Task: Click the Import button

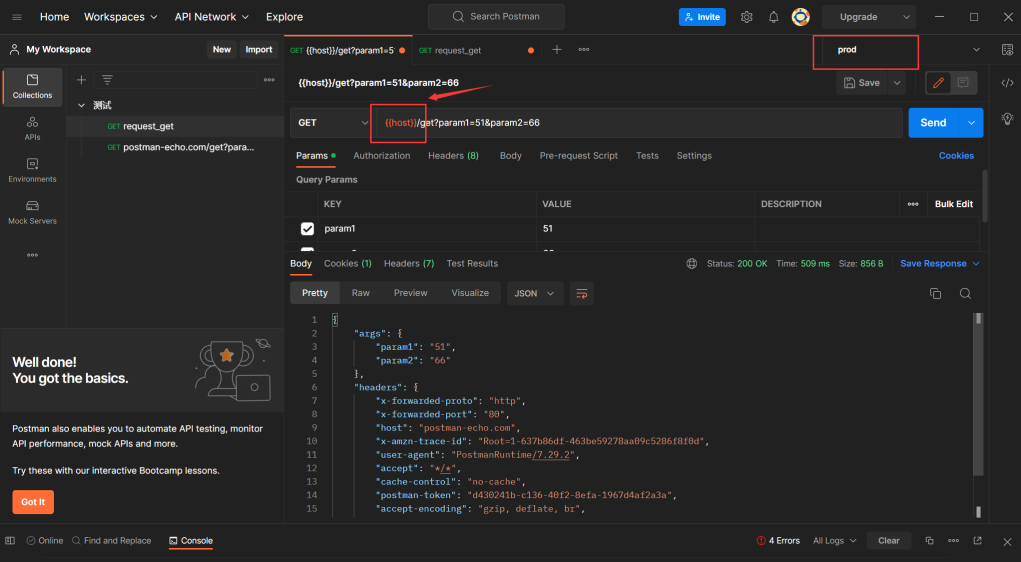Action: coord(259,49)
